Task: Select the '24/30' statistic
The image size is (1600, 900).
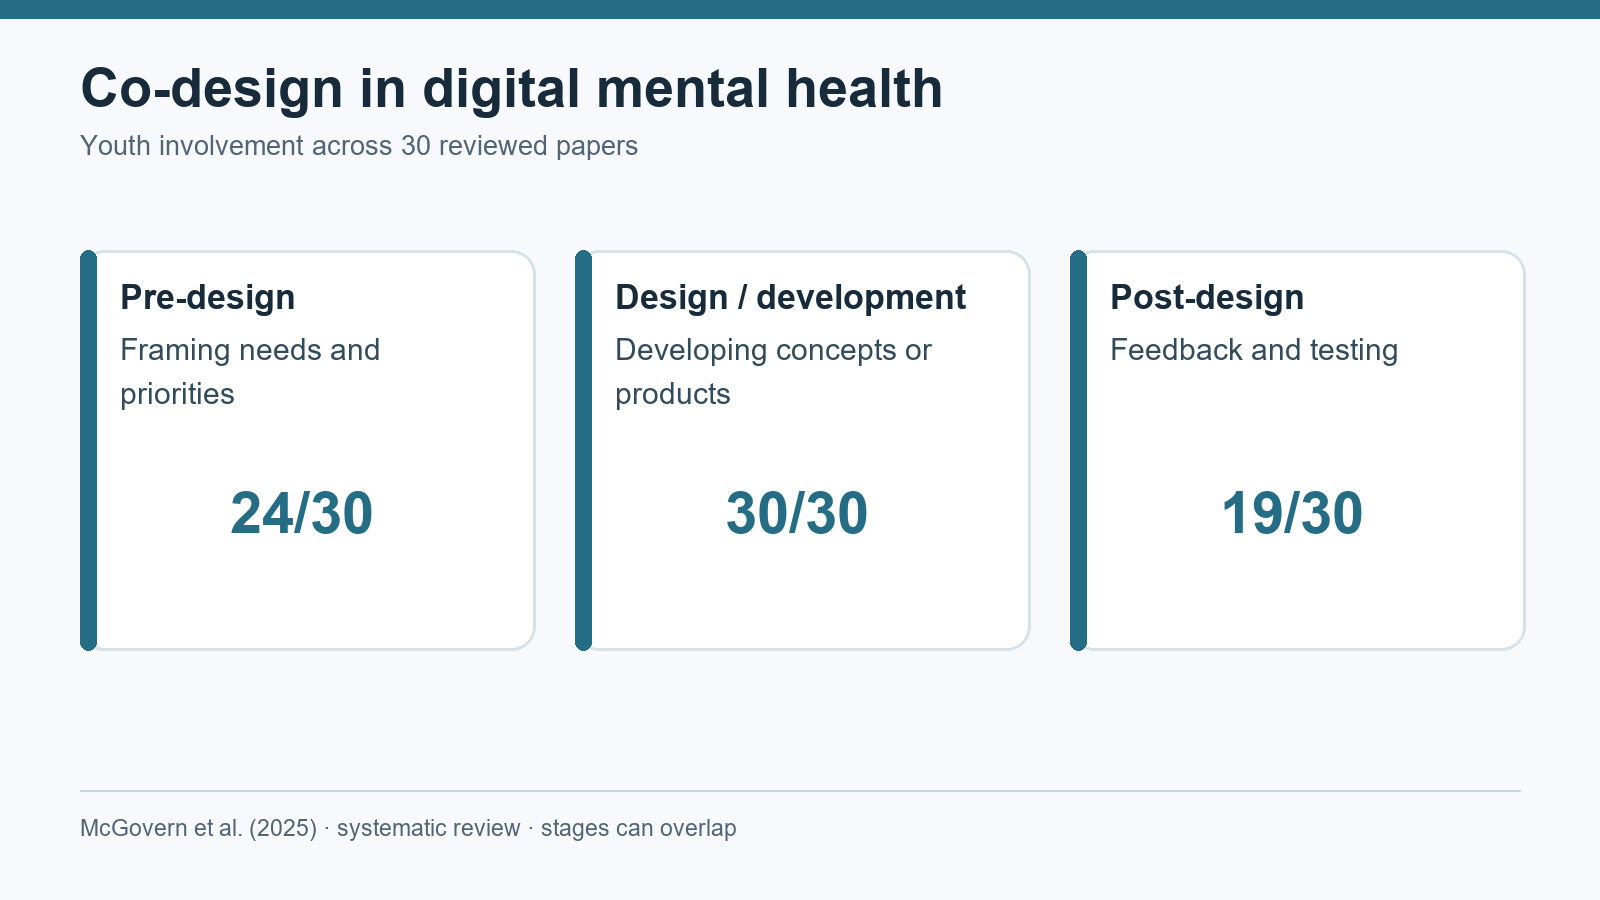Action: click(302, 513)
